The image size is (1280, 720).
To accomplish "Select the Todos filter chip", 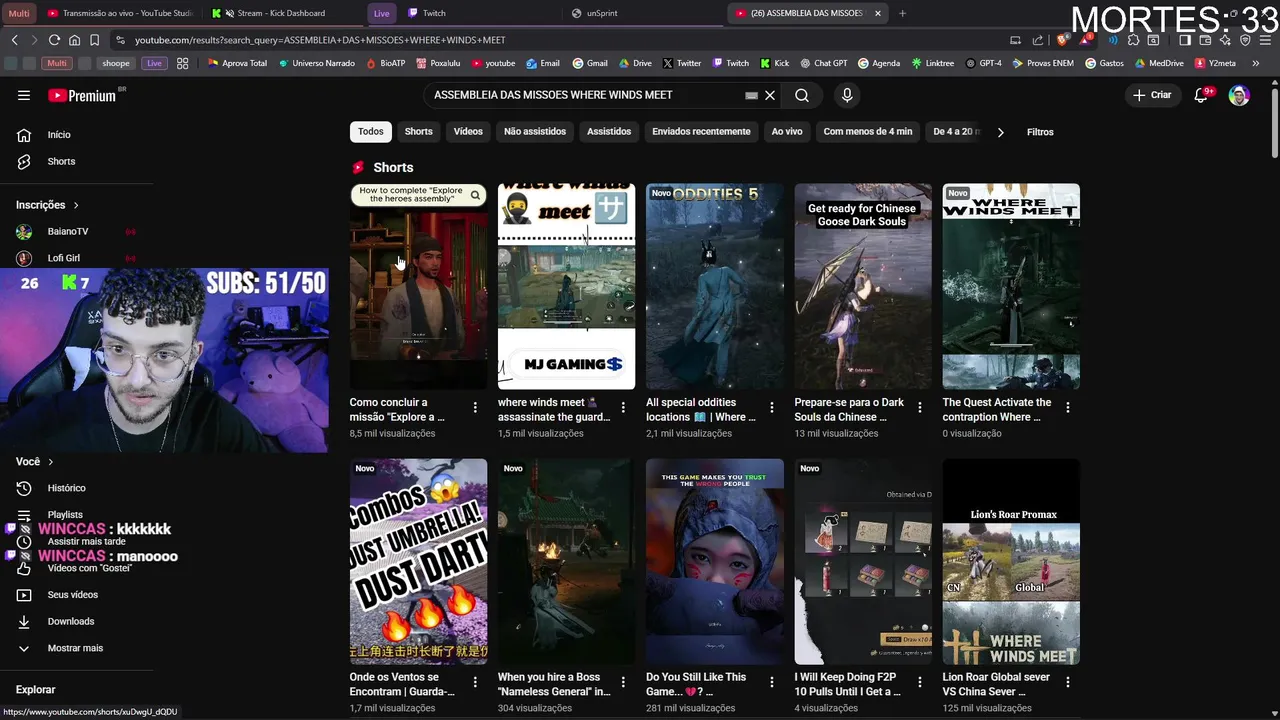I will [x=371, y=132].
